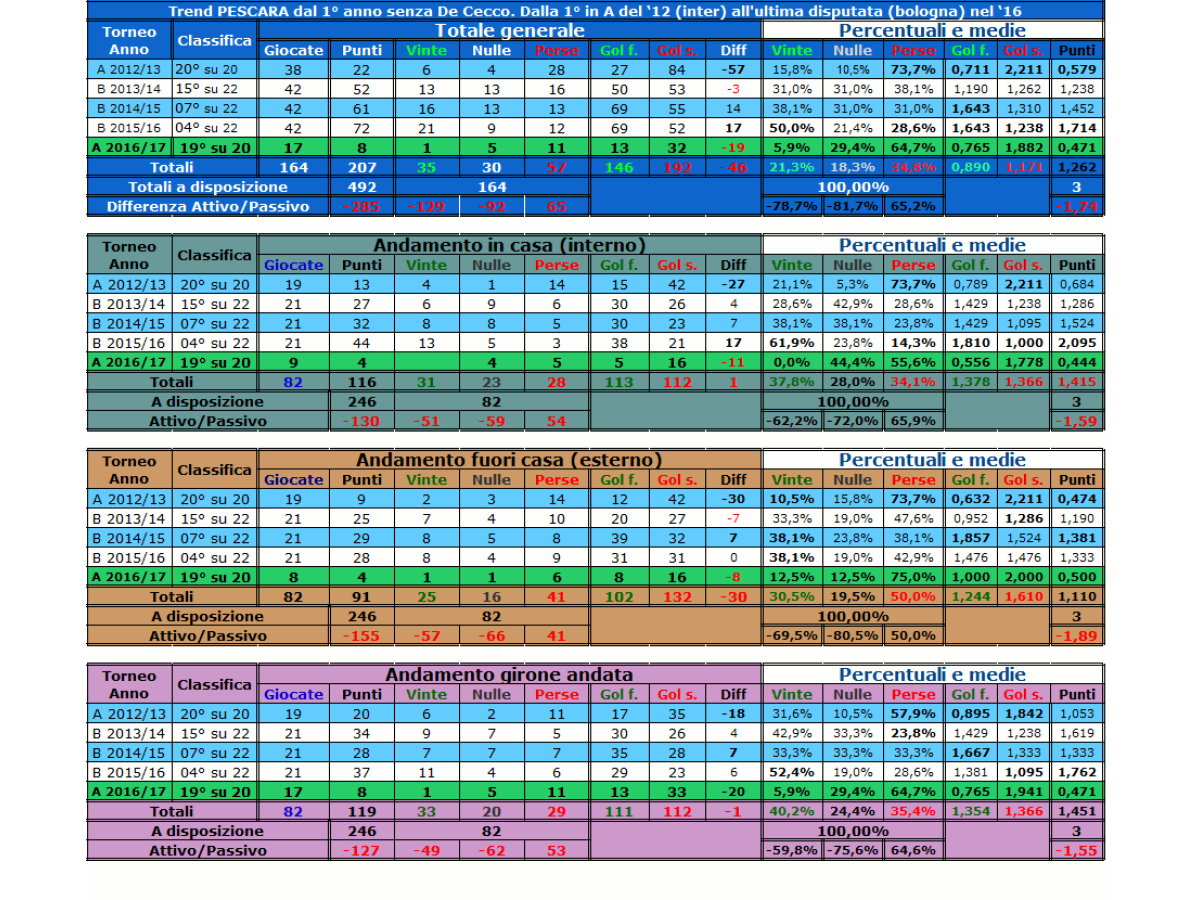The width and height of the screenshot is (1200, 900).
Task: Click 'Percentuali e medie' header in away table
Action: click(932, 460)
